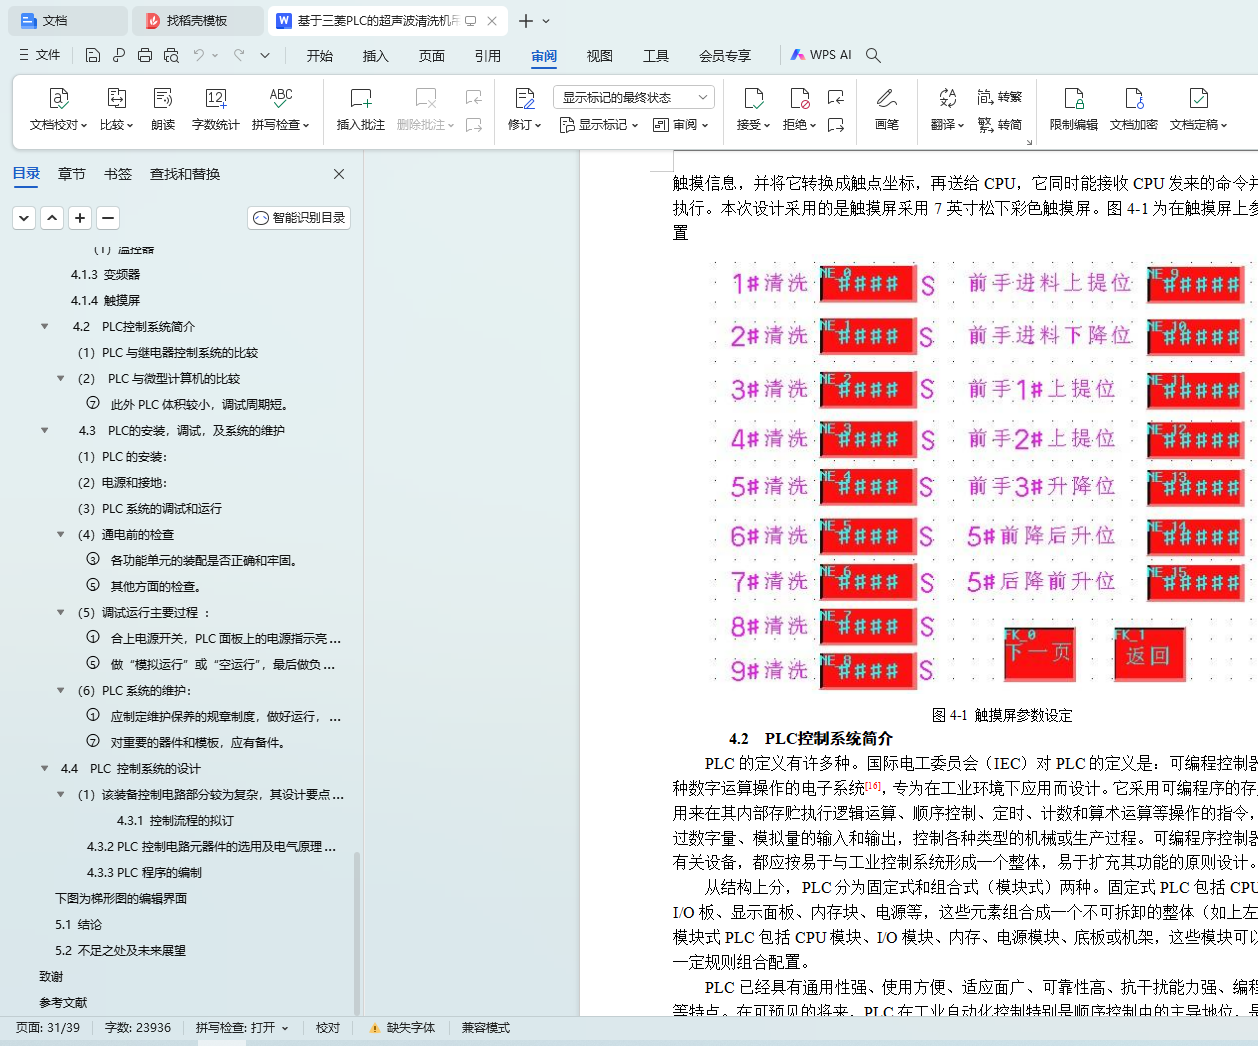Click the search magnifier icon beside WPS AI
The height and width of the screenshot is (1046, 1258).
click(x=873, y=55)
